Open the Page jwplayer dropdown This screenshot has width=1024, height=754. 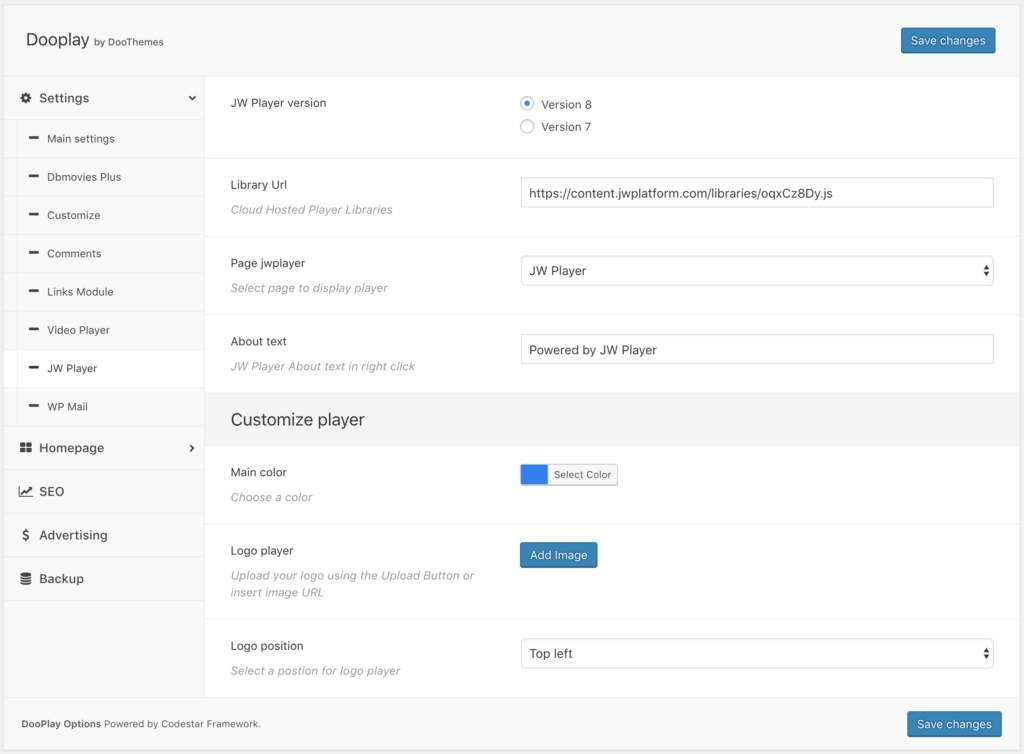tap(756, 270)
